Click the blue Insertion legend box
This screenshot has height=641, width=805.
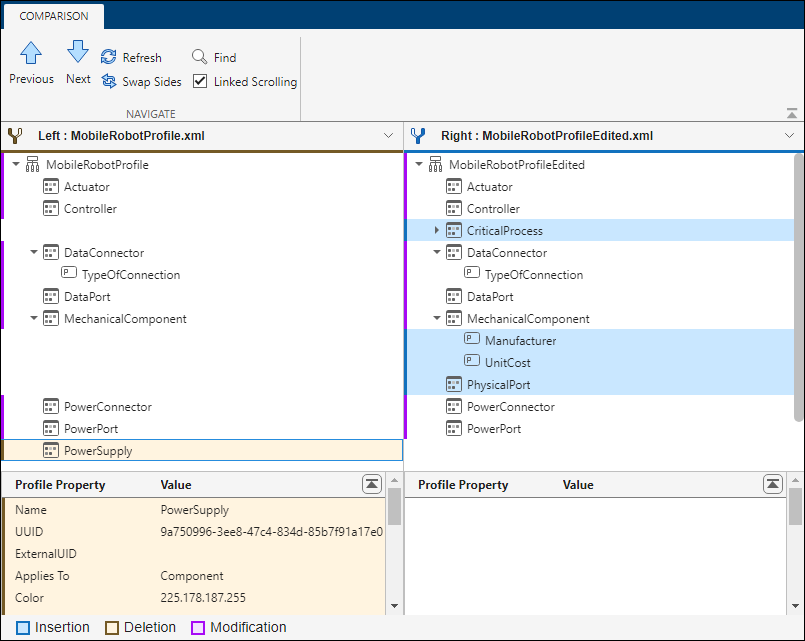coord(22,628)
